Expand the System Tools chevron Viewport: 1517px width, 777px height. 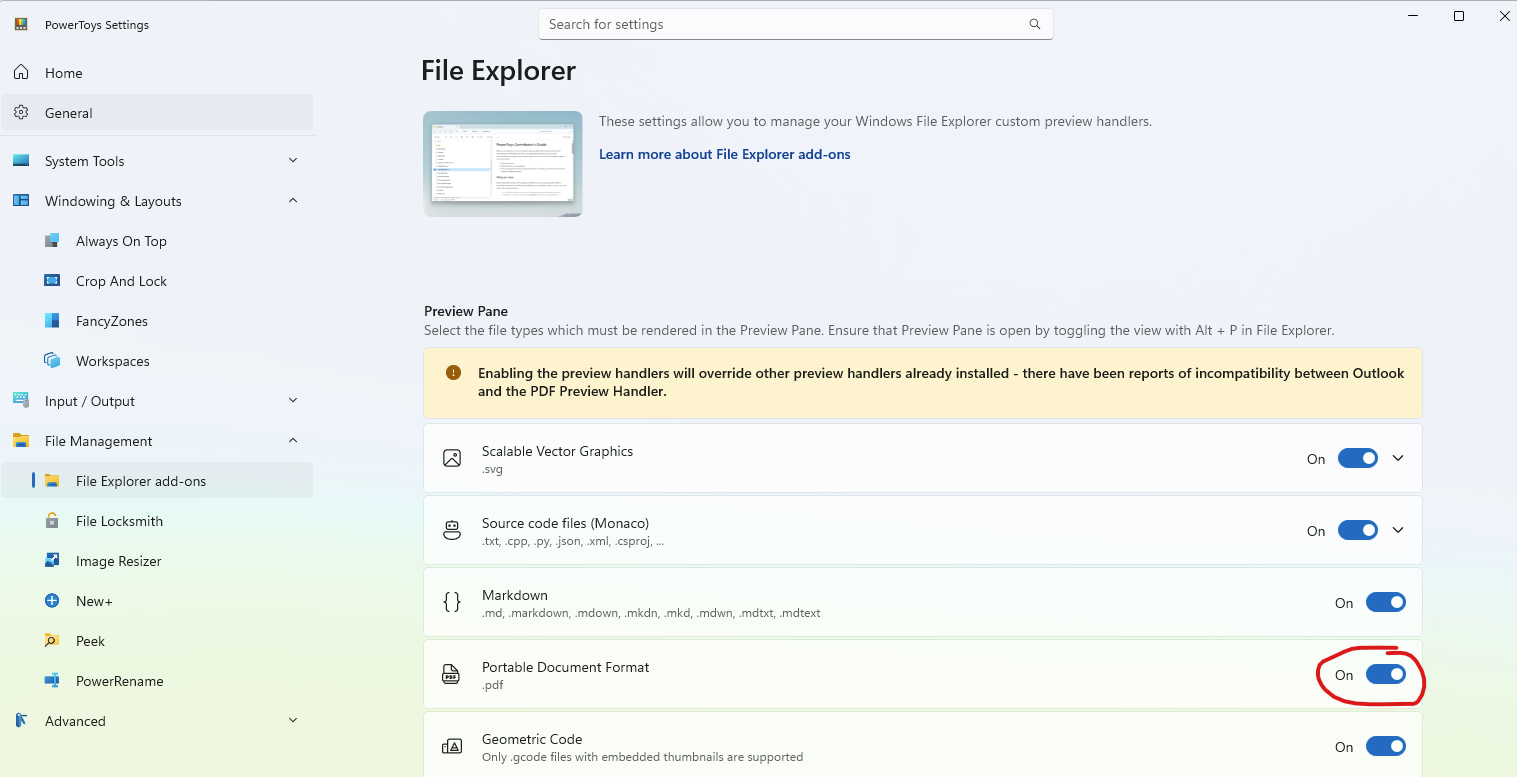pos(293,161)
